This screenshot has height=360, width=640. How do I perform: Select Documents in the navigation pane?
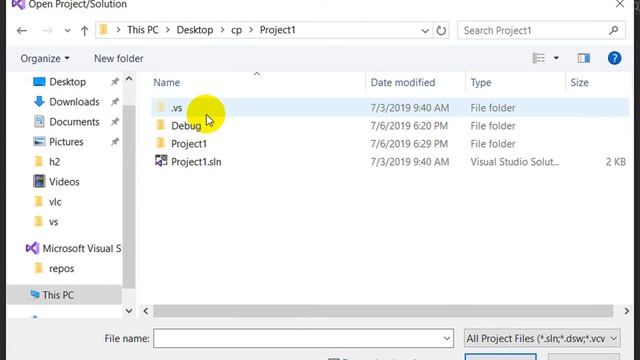pos(74,122)
